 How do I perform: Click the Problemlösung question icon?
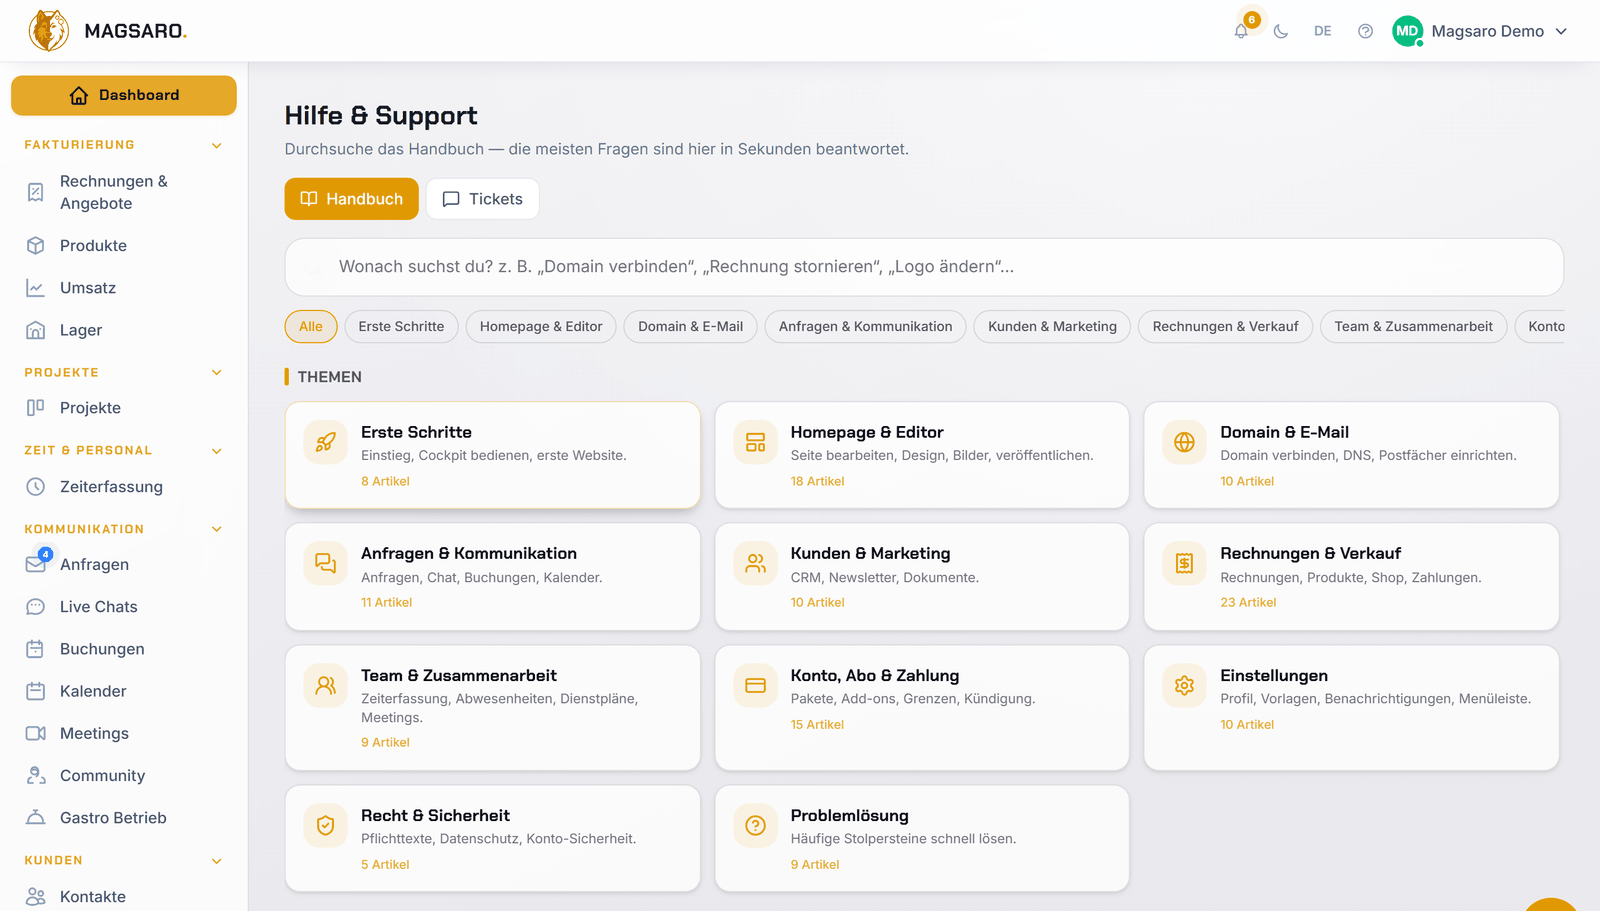(755, 825)
